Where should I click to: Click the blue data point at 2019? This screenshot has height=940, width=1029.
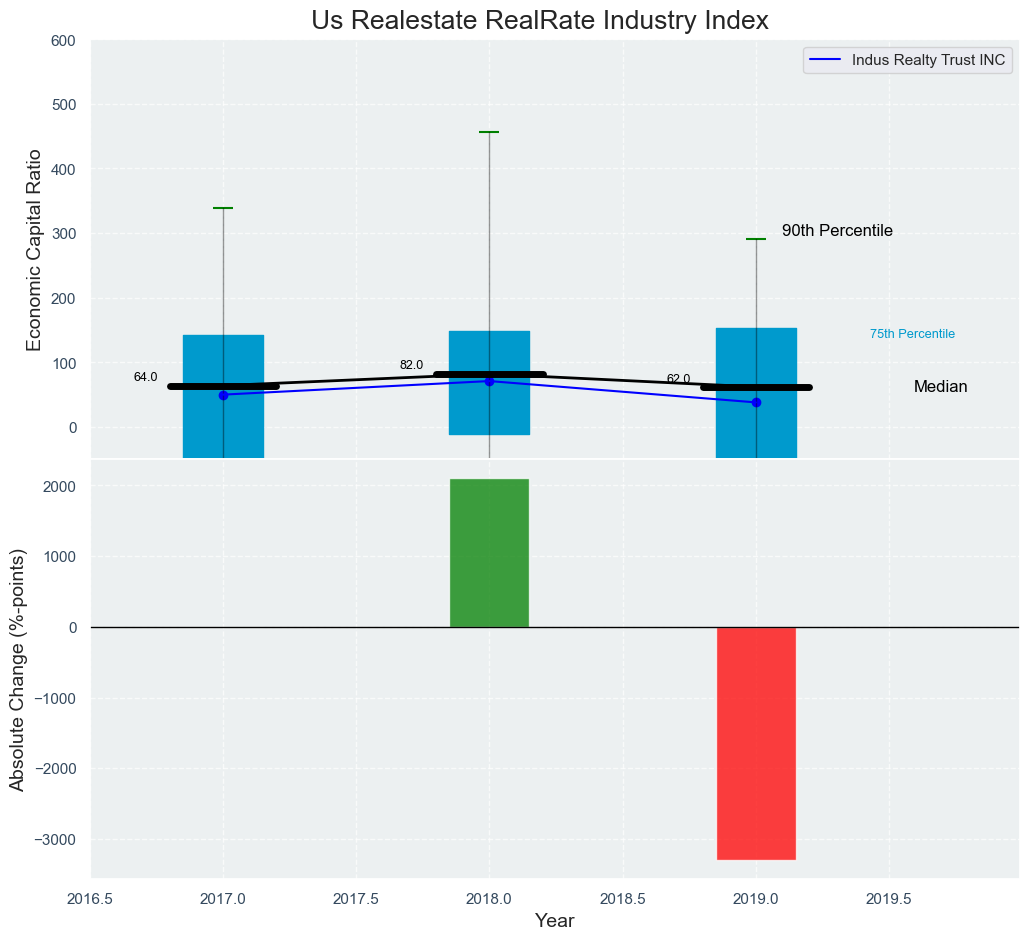click(x=756, y=402)
